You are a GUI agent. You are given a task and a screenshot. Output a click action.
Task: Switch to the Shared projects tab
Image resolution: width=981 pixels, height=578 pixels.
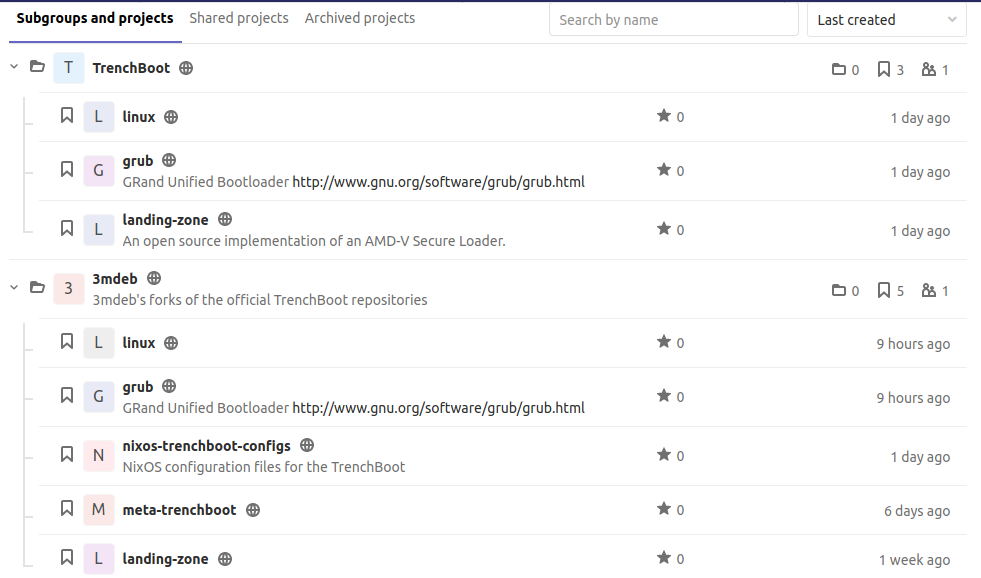click(239, 17)
